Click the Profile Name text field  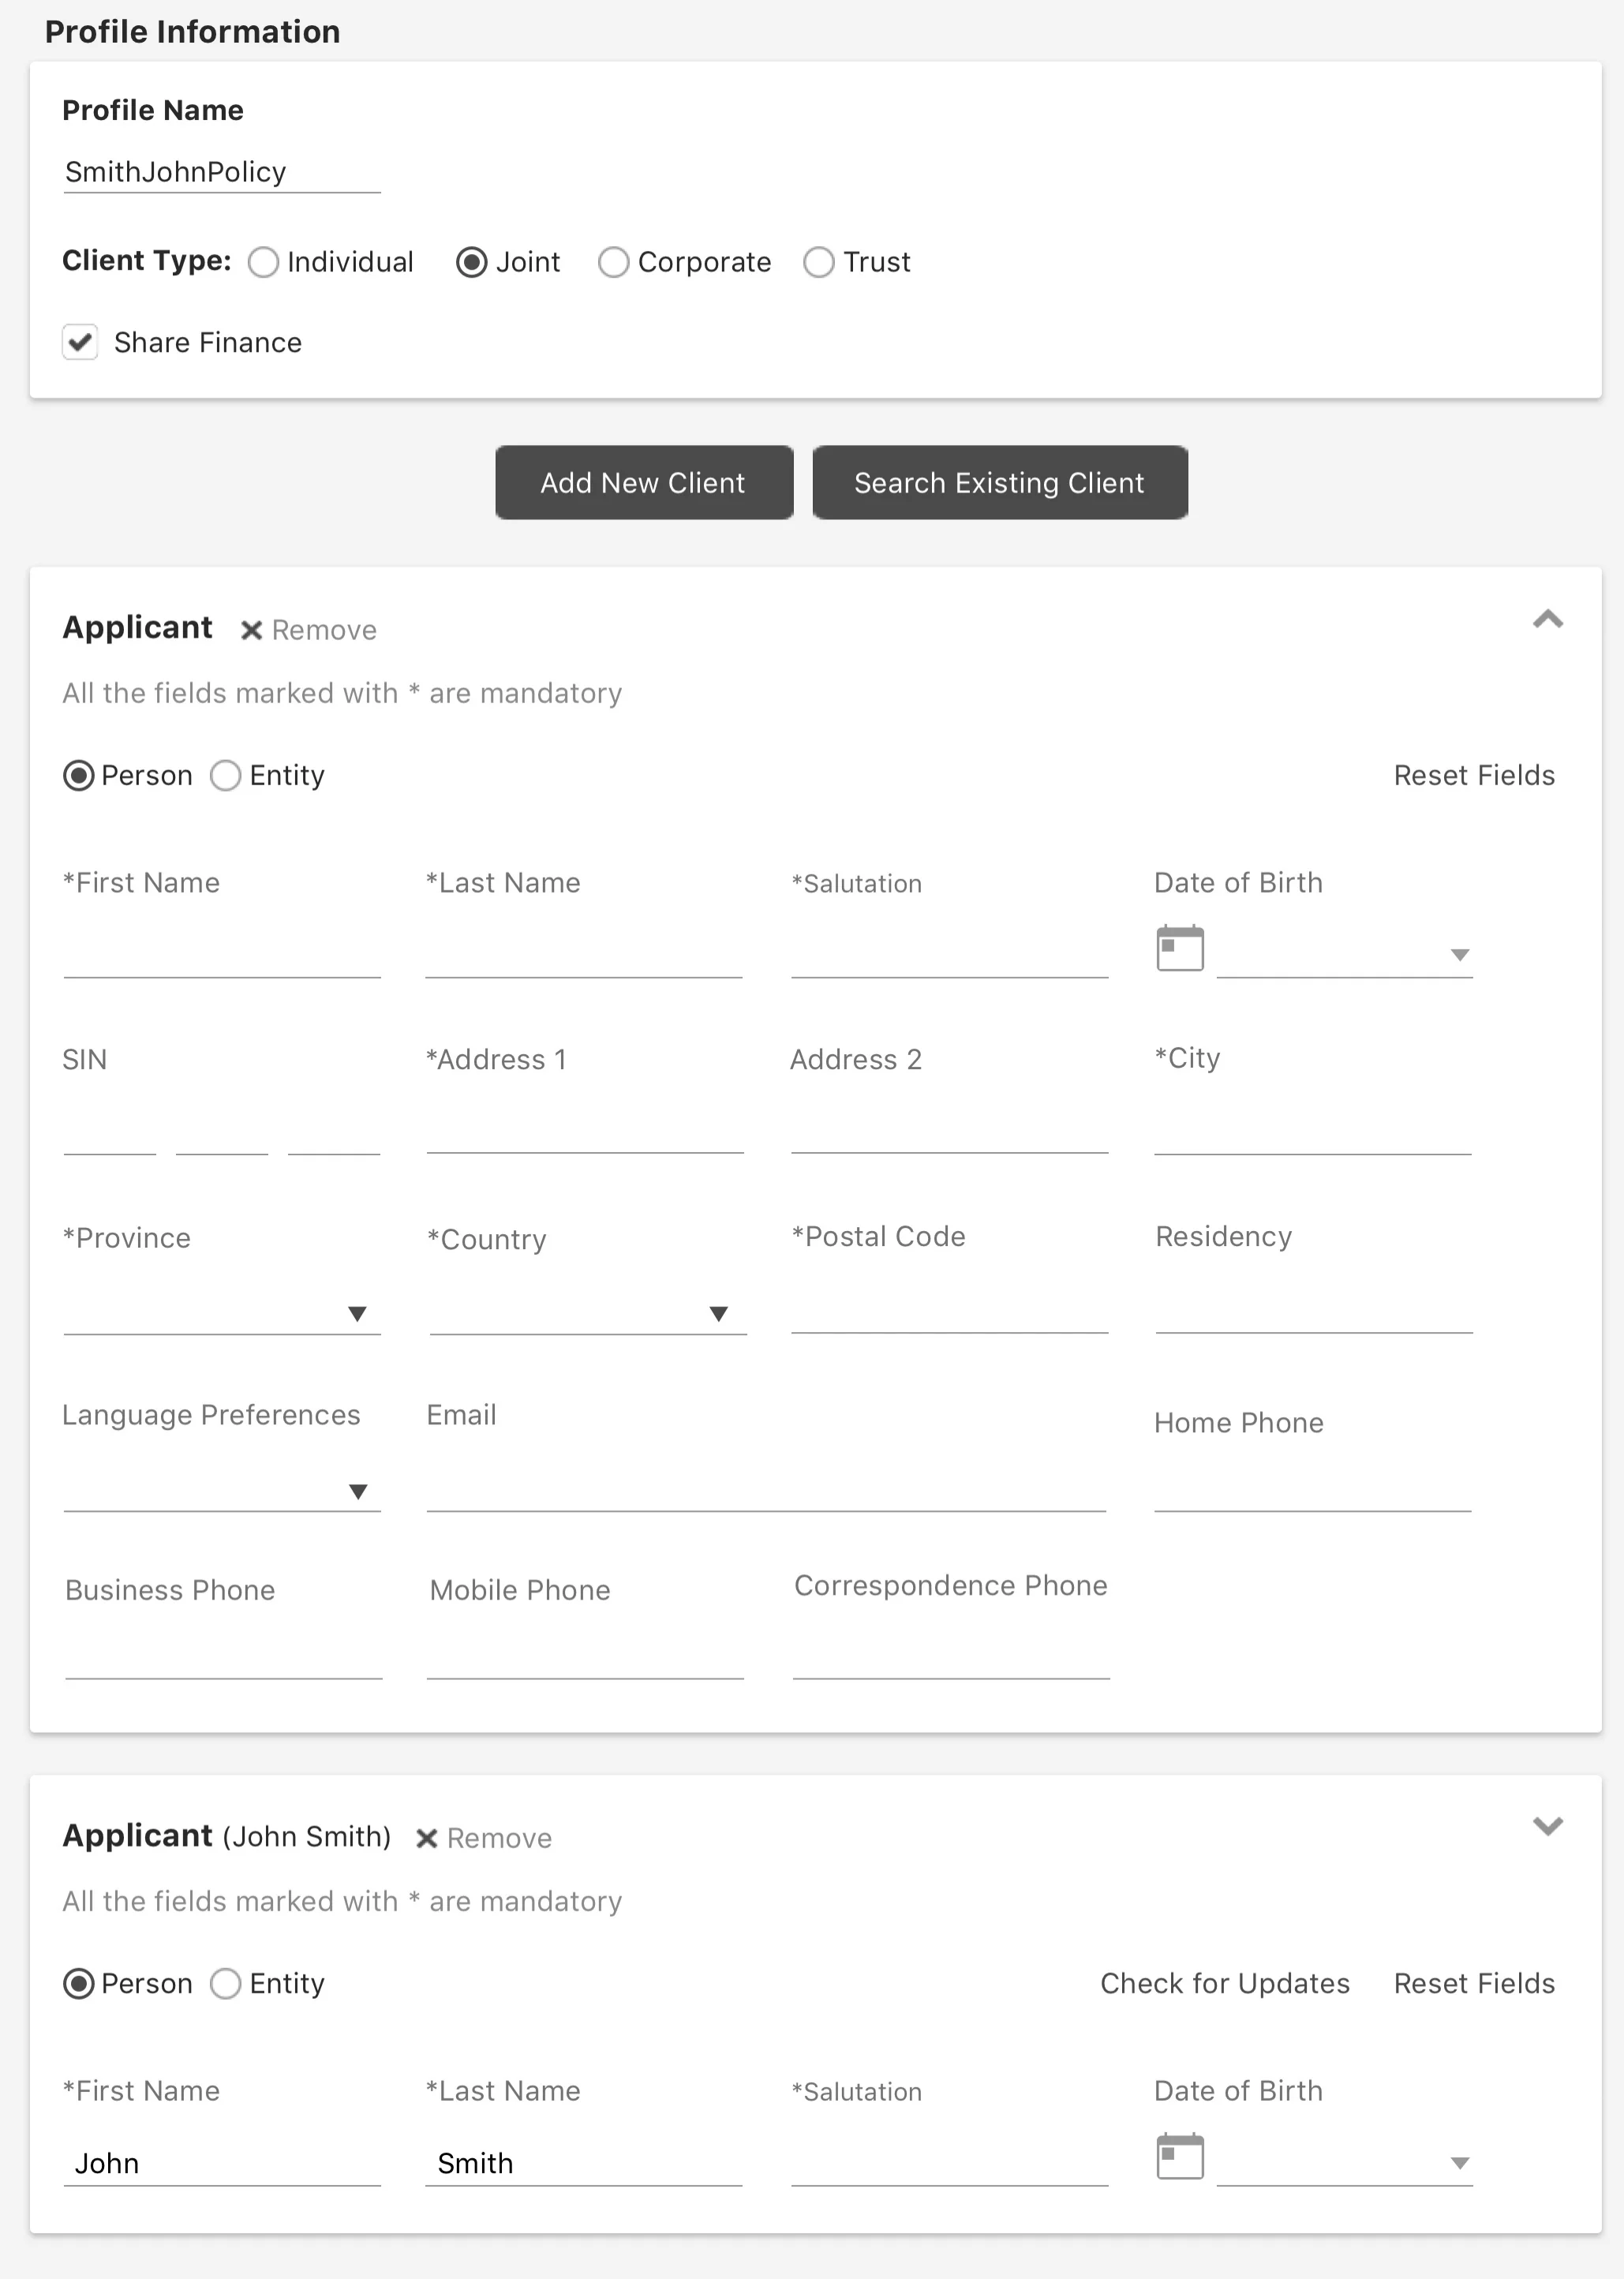click(220, 172)
